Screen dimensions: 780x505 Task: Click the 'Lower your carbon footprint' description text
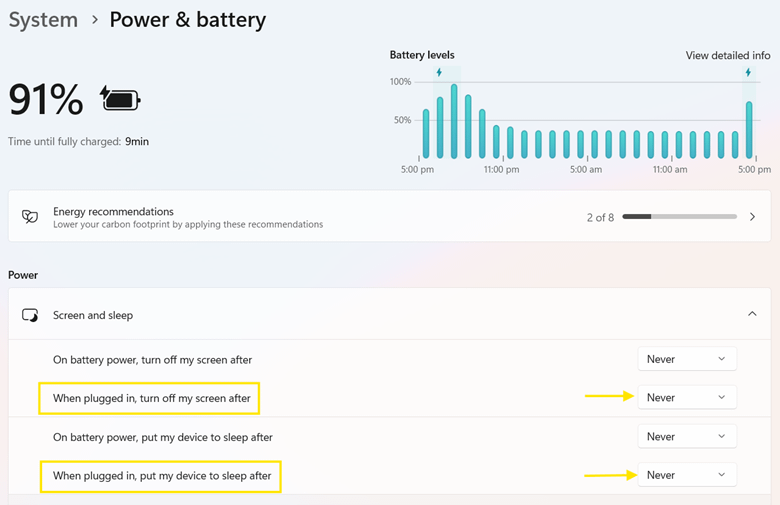(188, 224)
